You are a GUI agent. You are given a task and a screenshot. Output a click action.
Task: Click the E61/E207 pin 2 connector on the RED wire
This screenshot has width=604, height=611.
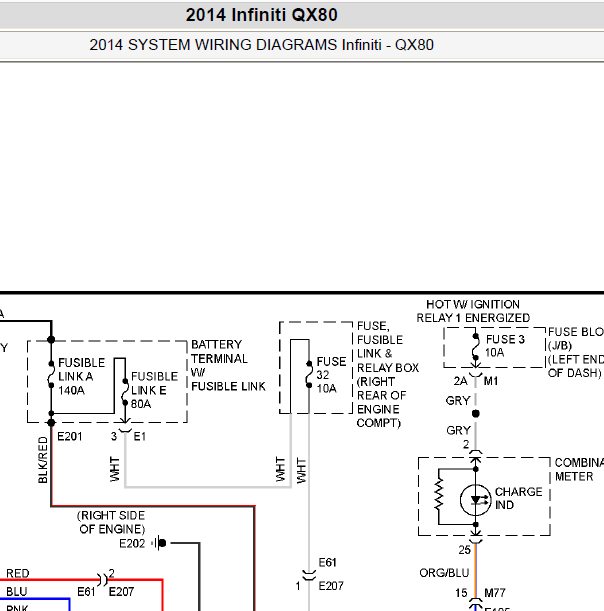(102, 580)
